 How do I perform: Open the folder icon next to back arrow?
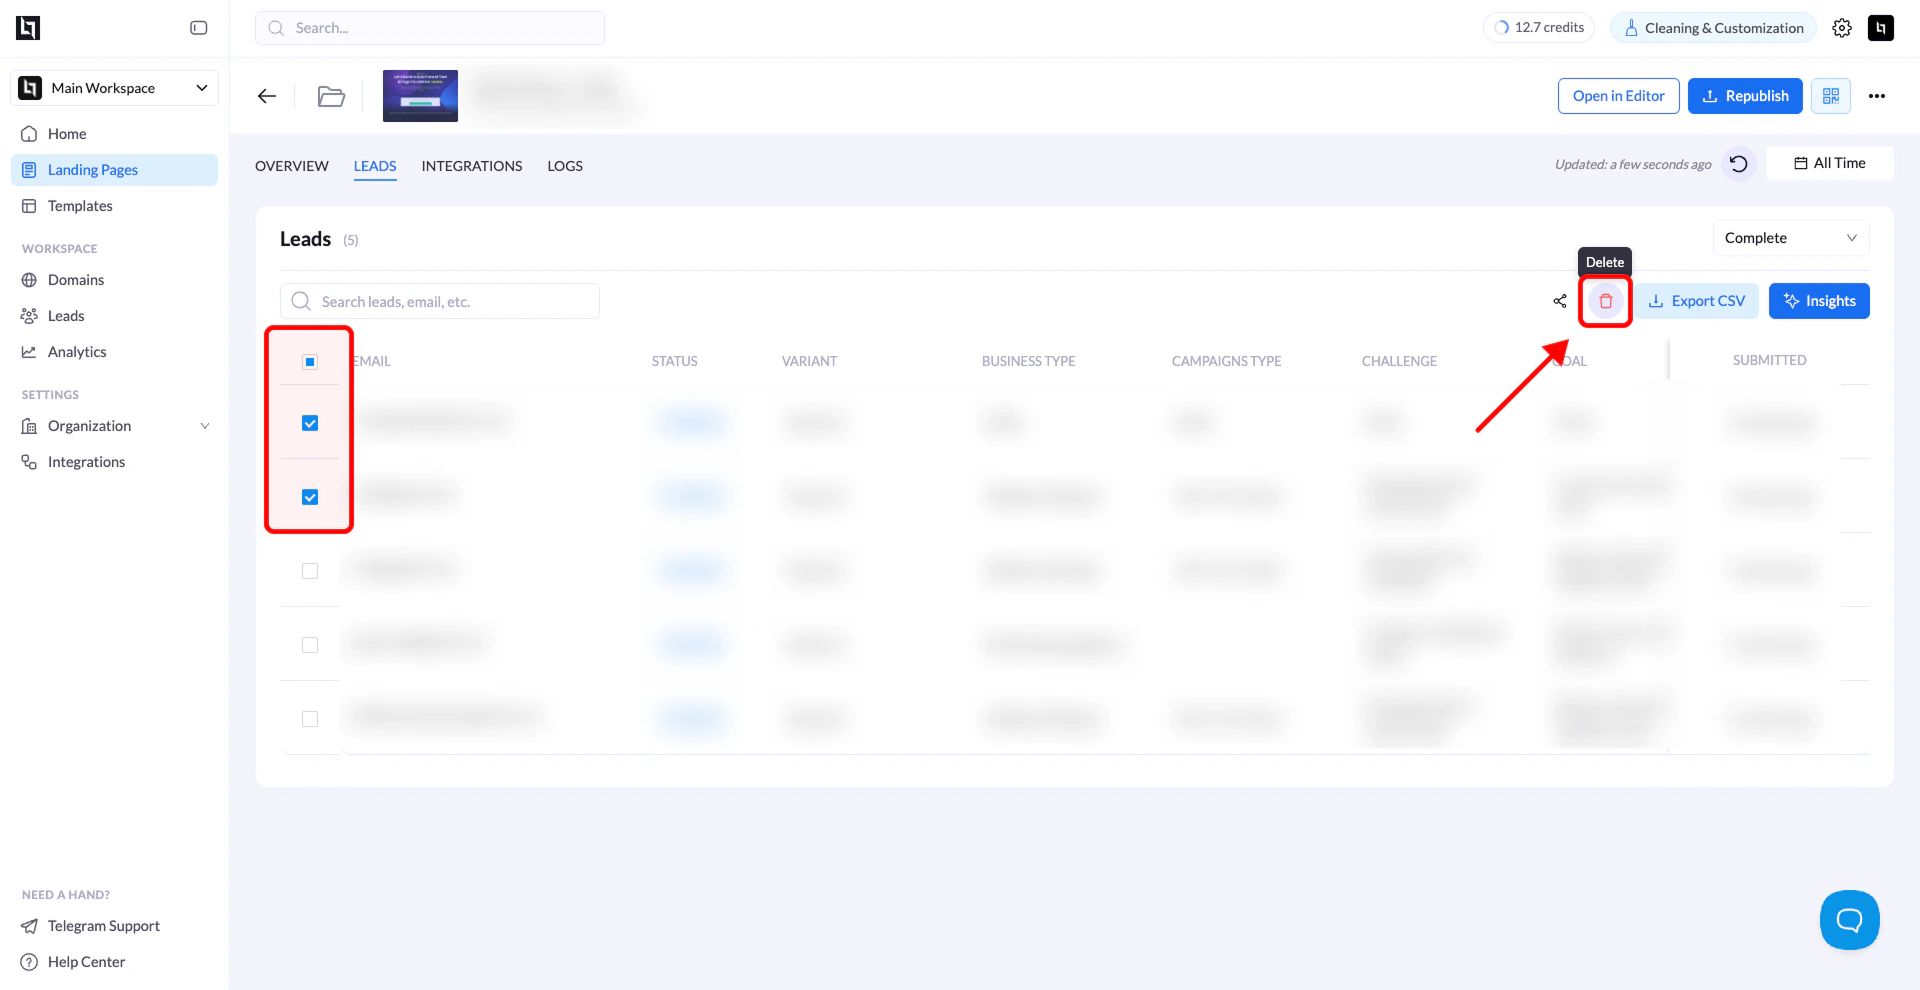(x=331, y=96)
